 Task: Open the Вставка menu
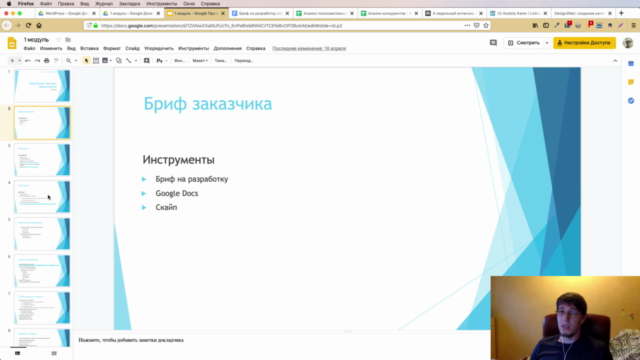coord(89,48)
